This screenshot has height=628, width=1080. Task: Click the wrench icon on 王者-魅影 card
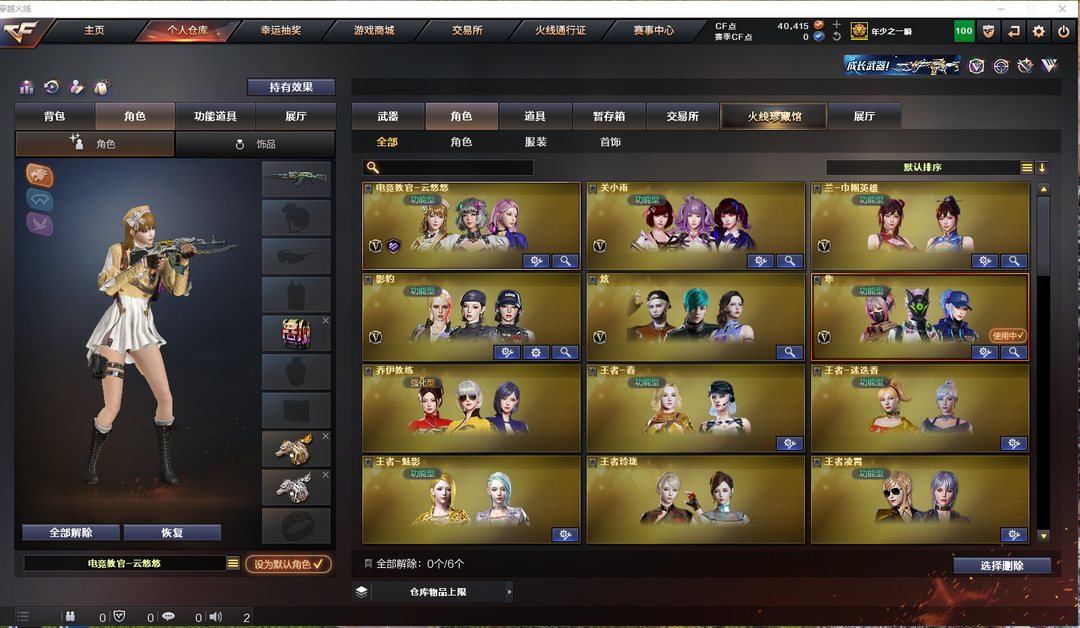coord(565,534)
